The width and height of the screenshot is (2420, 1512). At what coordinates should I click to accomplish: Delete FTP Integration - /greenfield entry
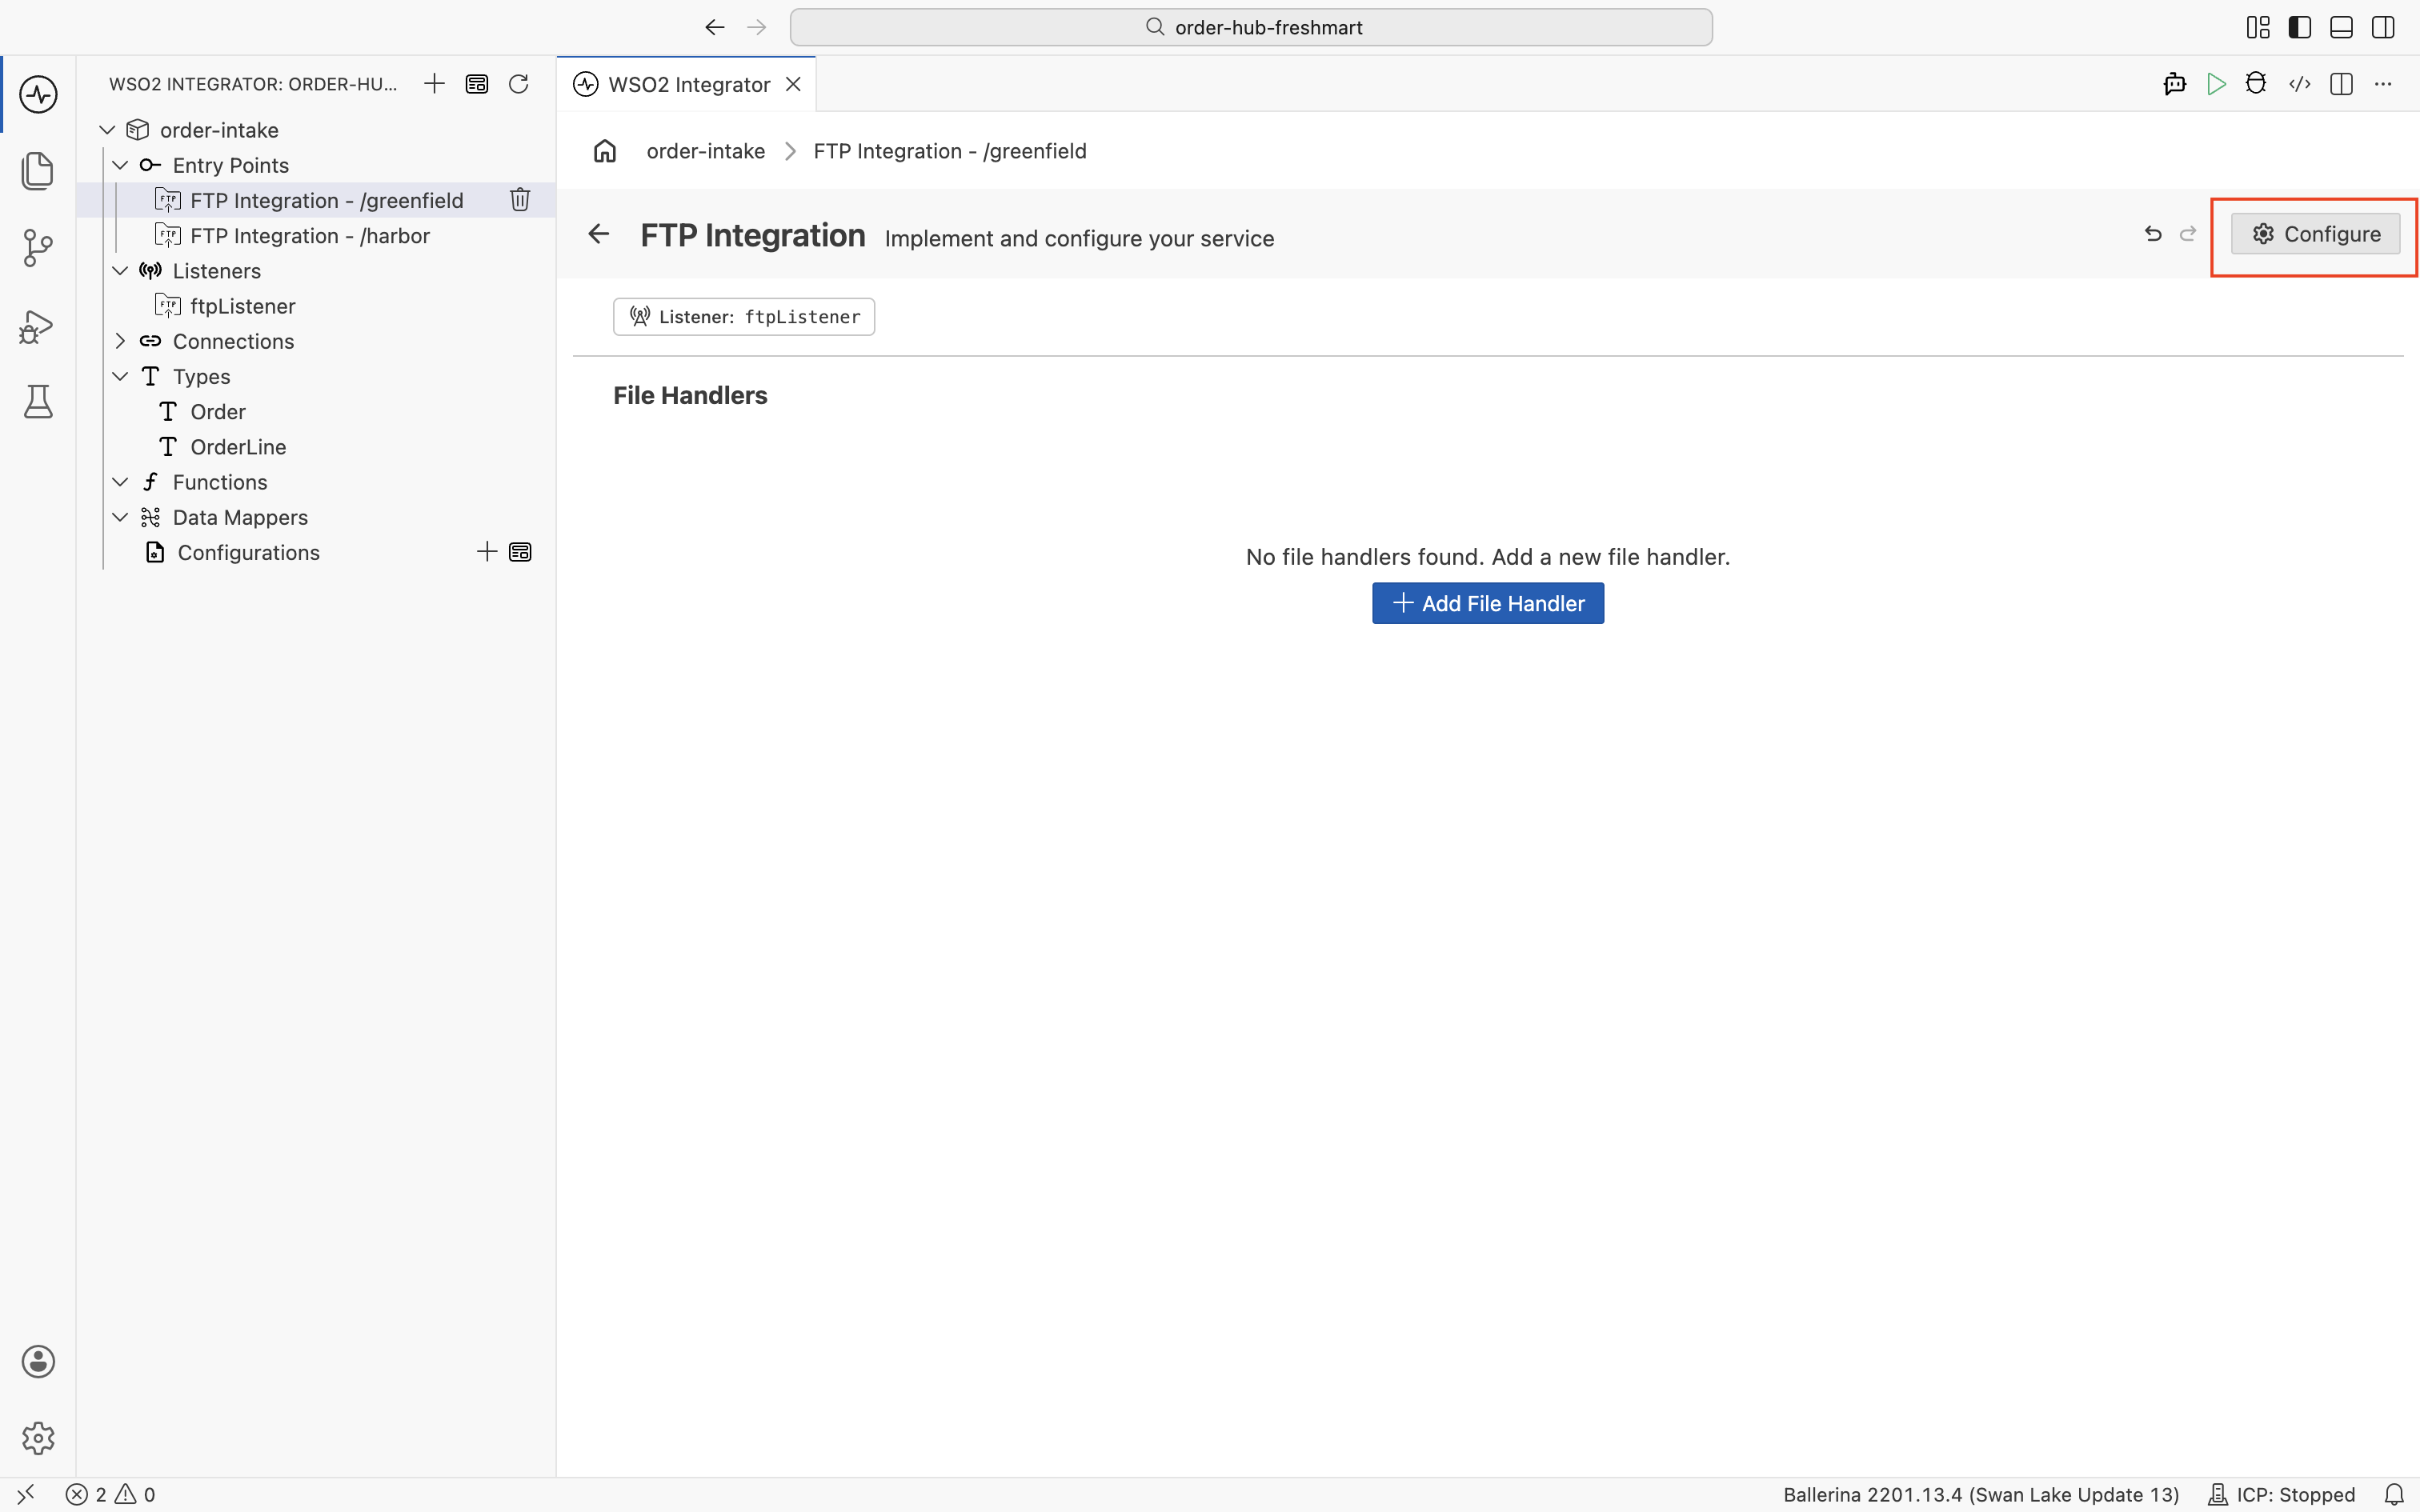coord(520,200)
